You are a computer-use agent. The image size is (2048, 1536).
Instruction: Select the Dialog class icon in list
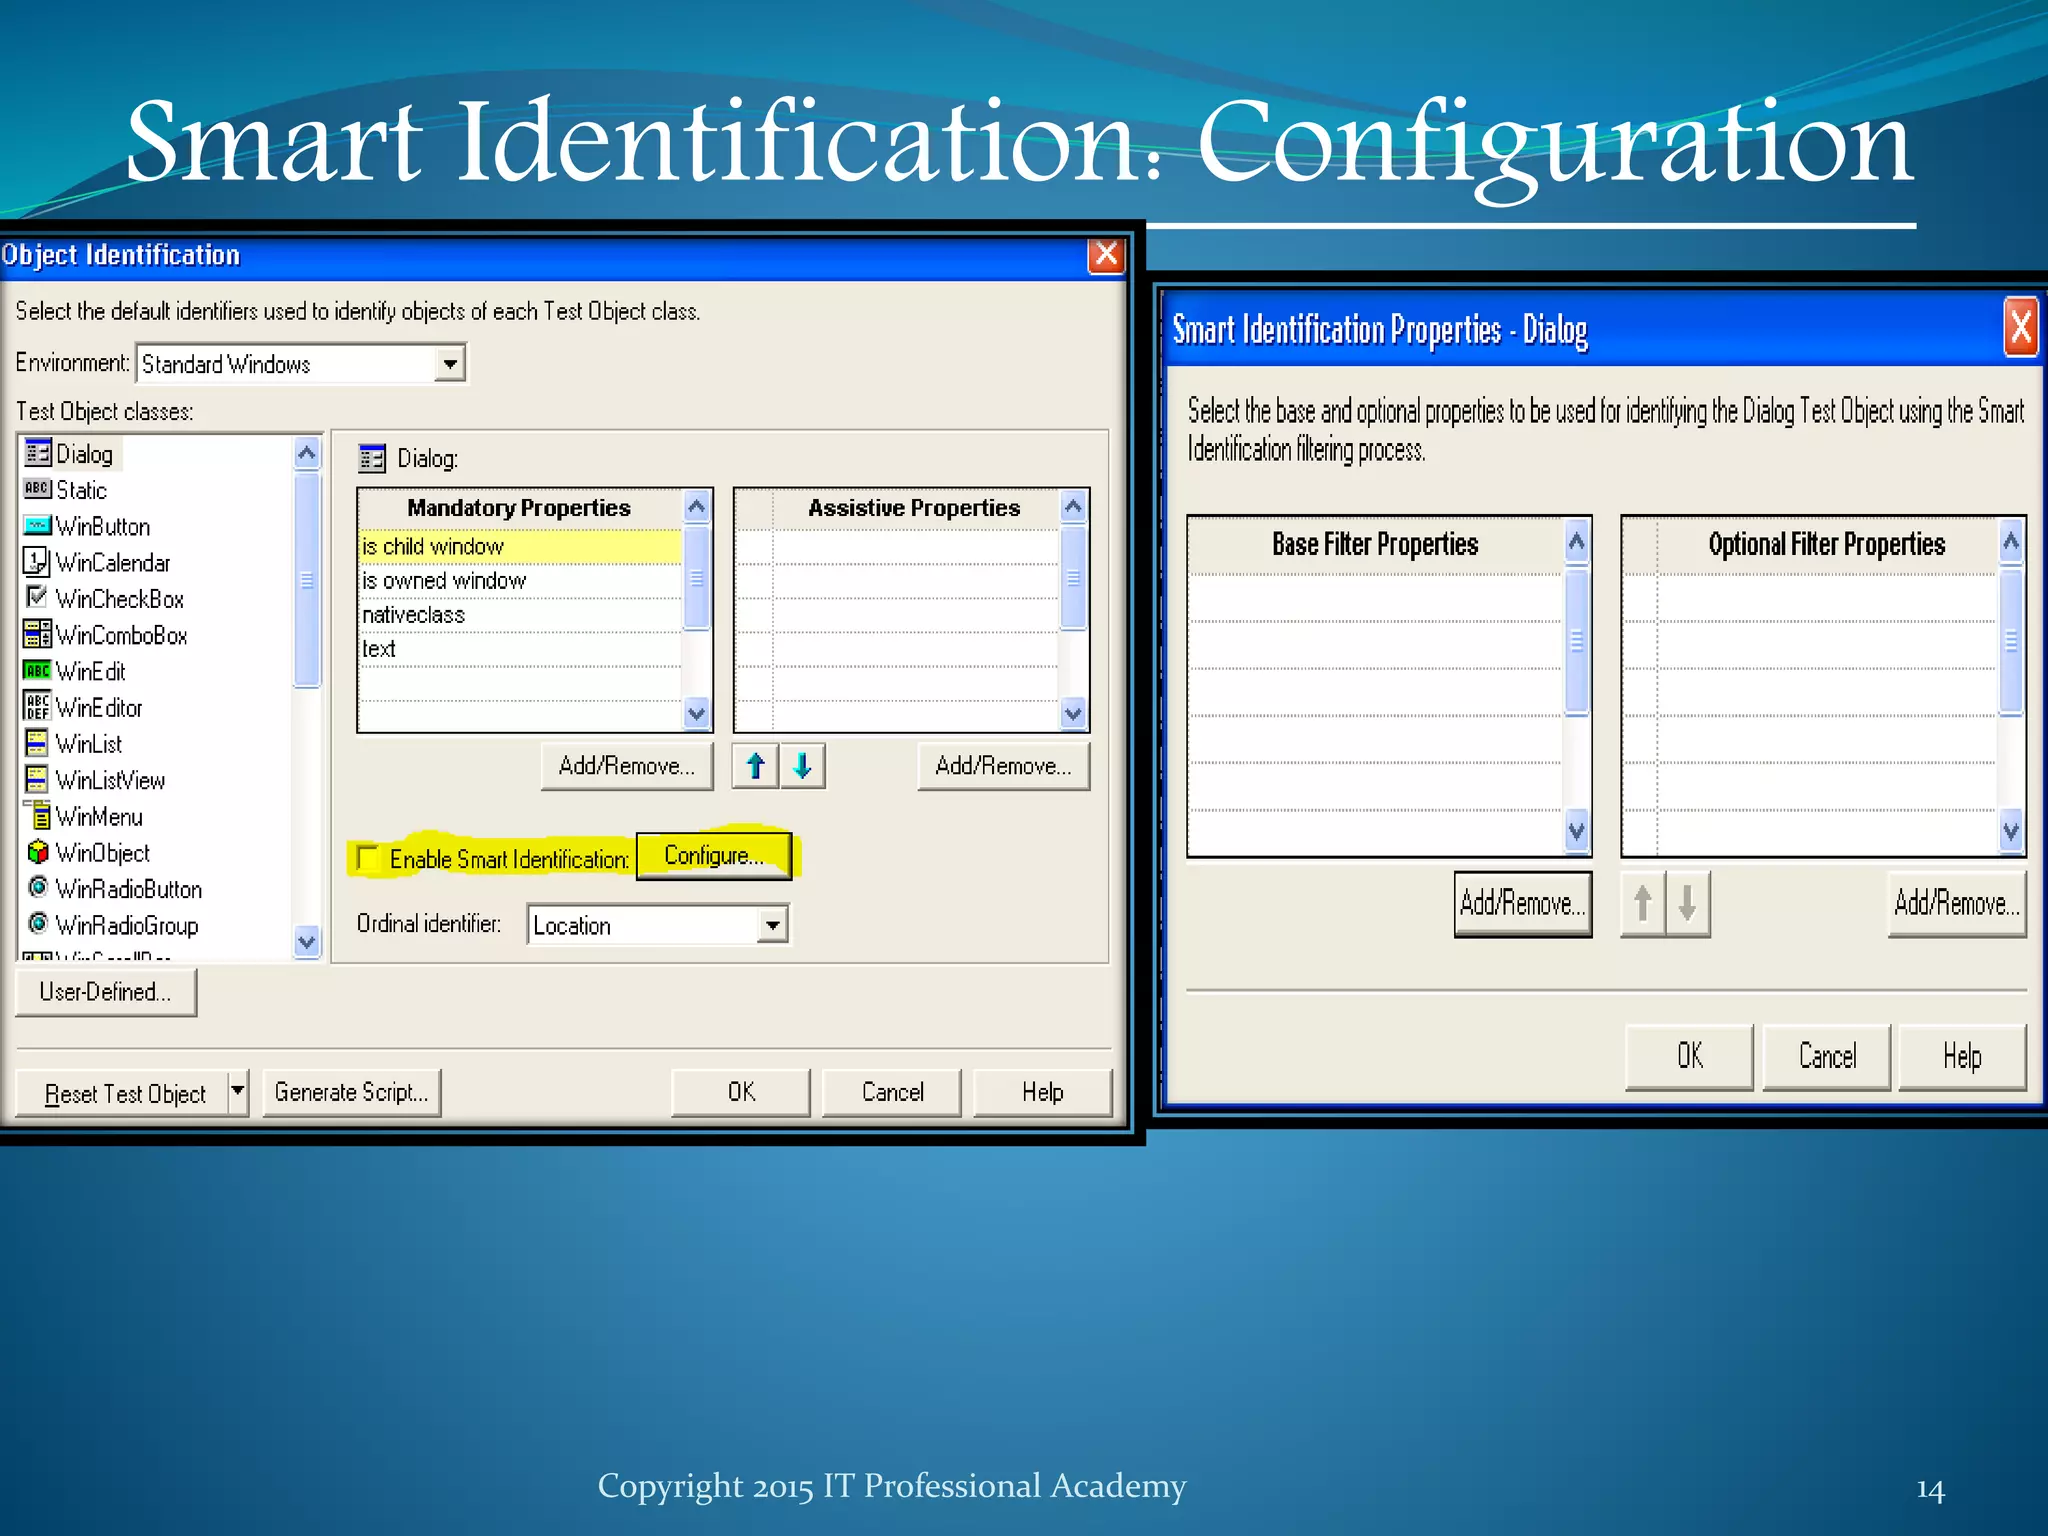click(x=37, y=453)
